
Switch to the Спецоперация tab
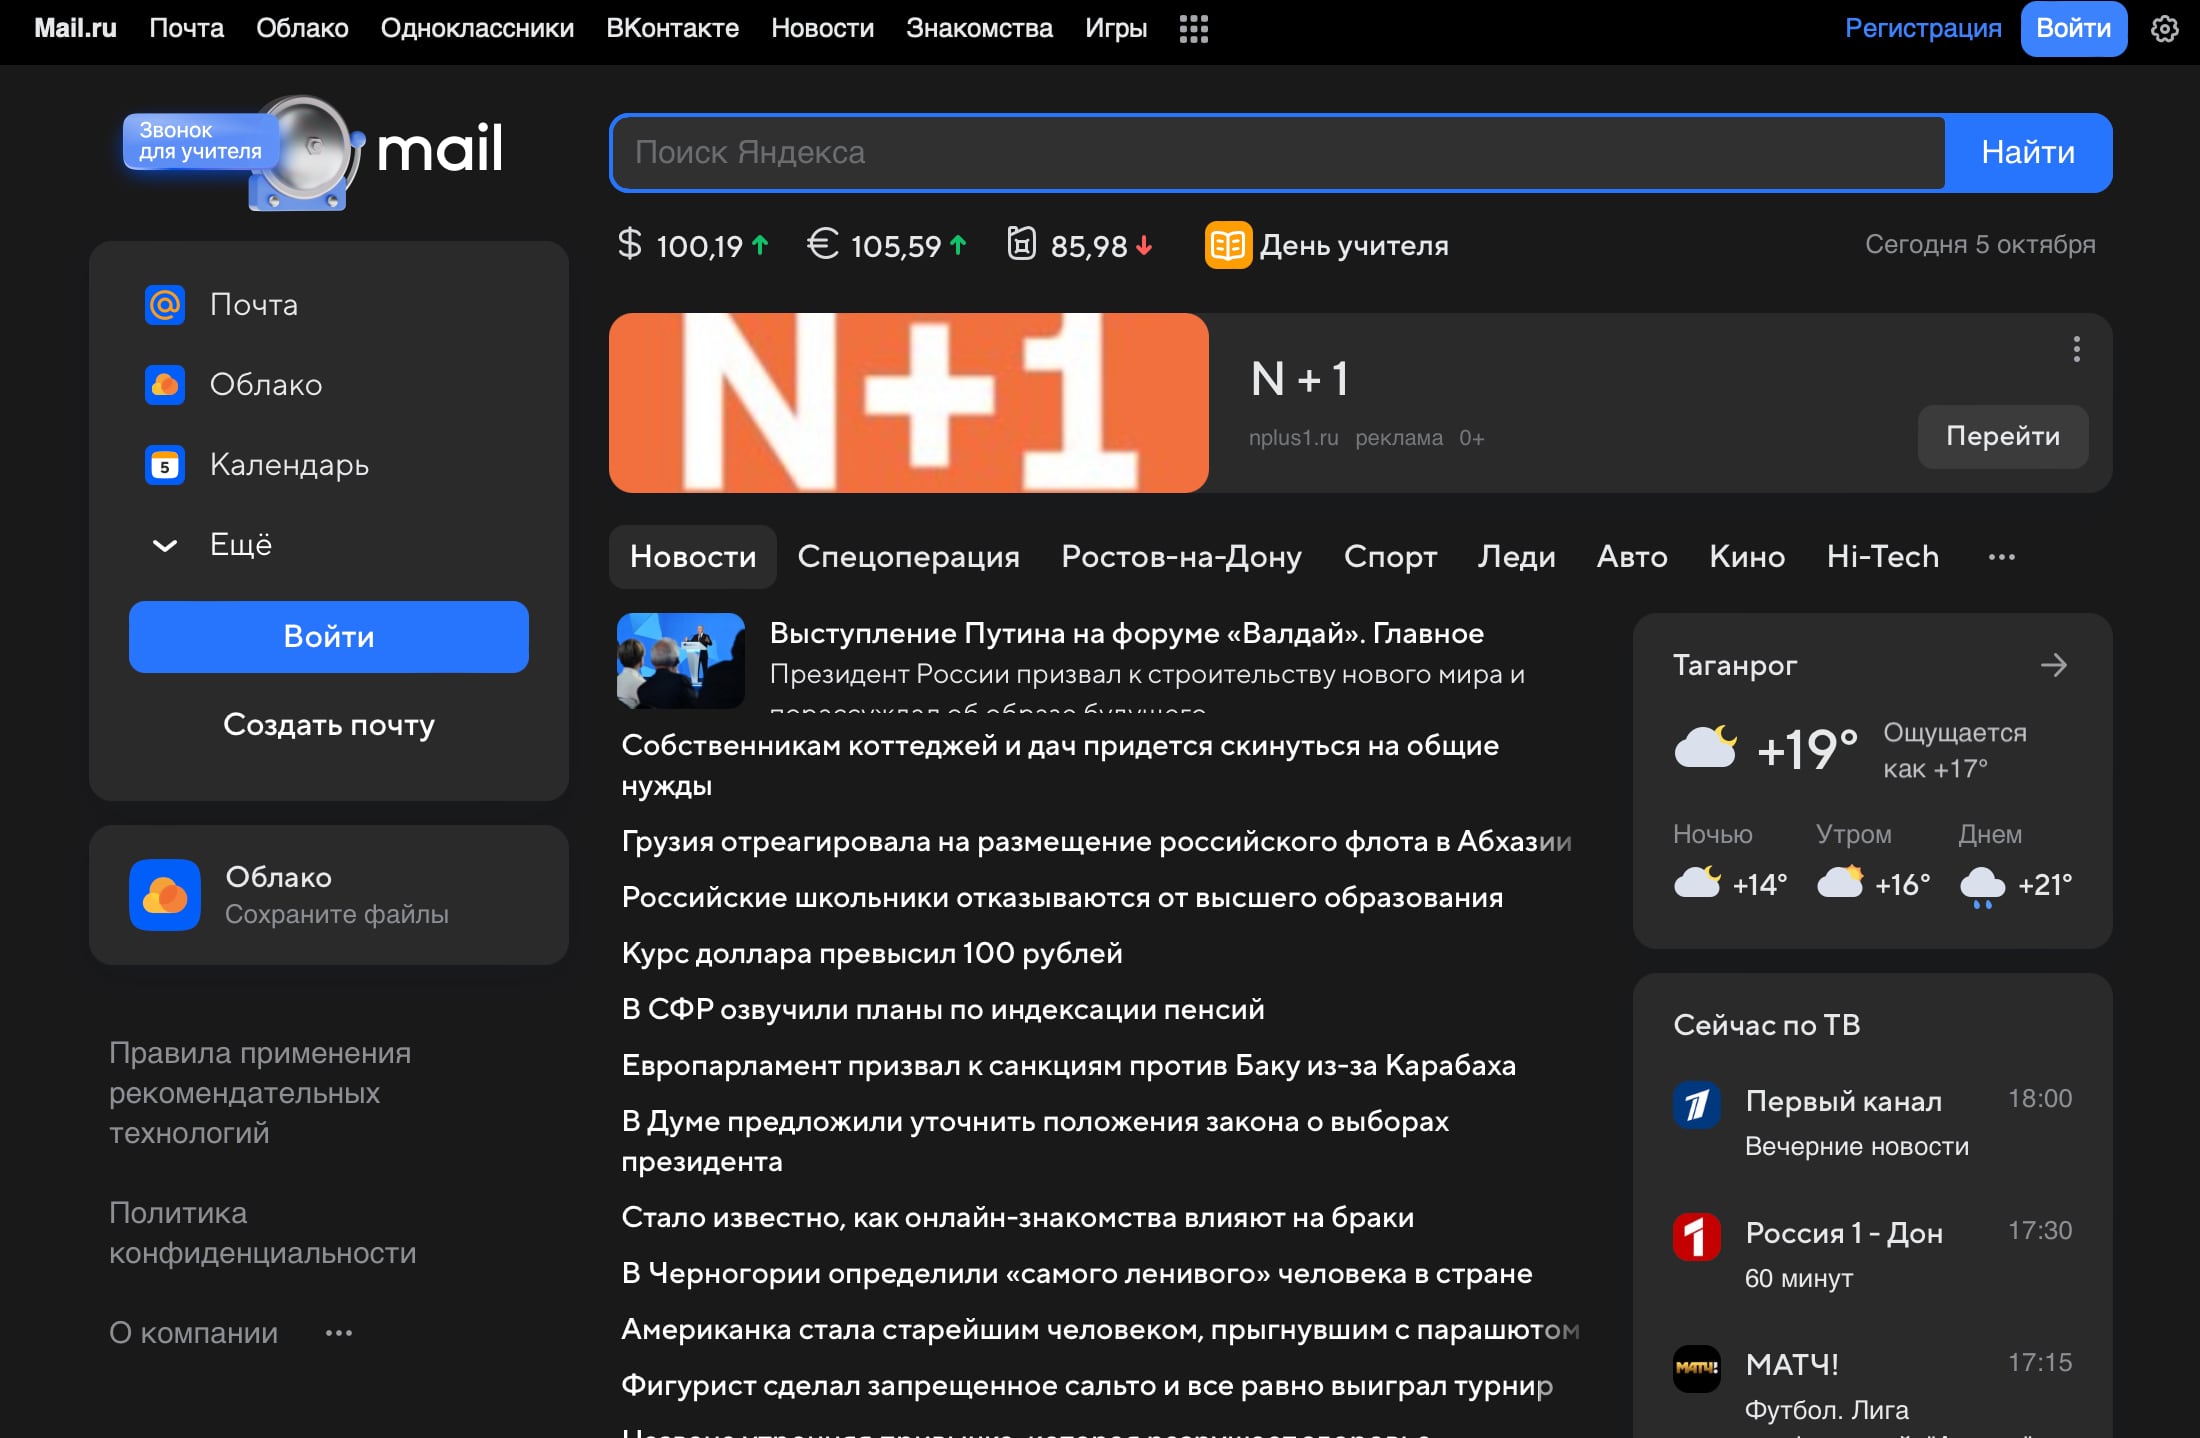pos(908,557)
